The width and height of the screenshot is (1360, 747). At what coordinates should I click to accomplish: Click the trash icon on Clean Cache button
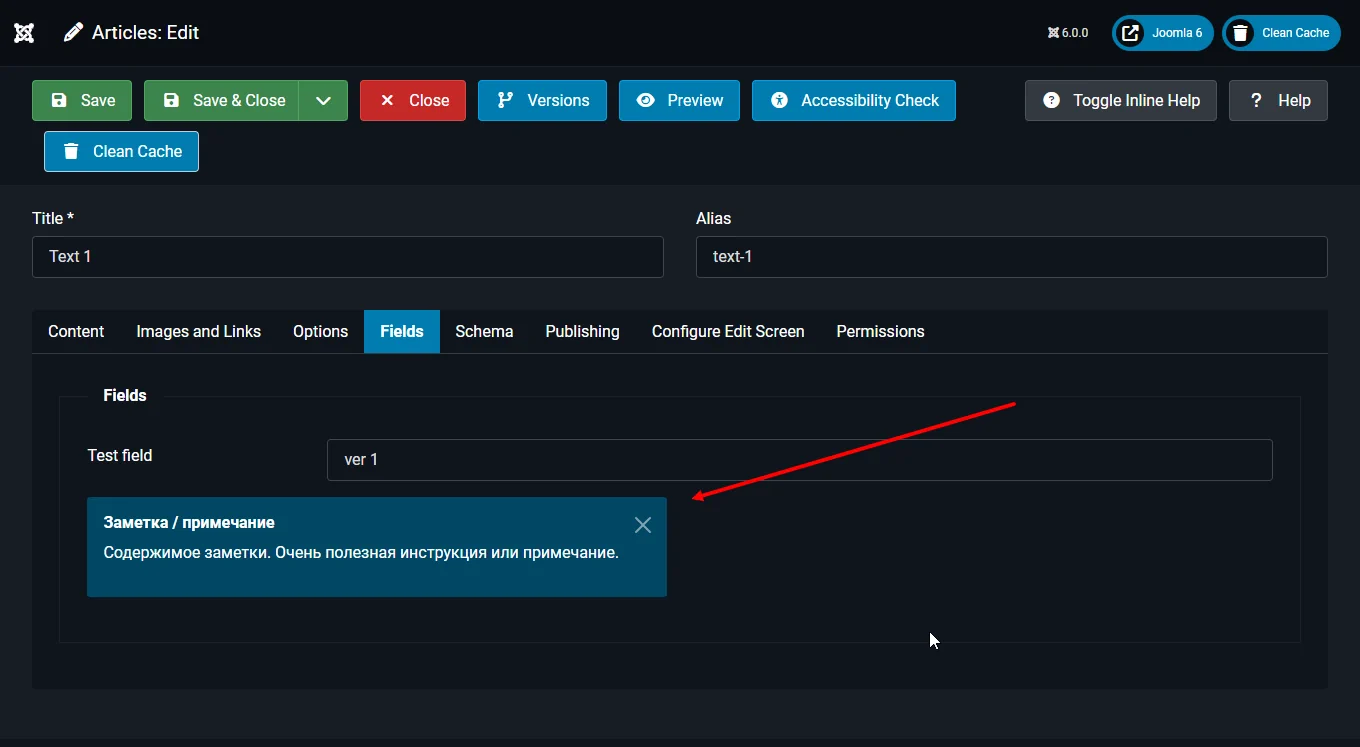(x=70, y=151)
